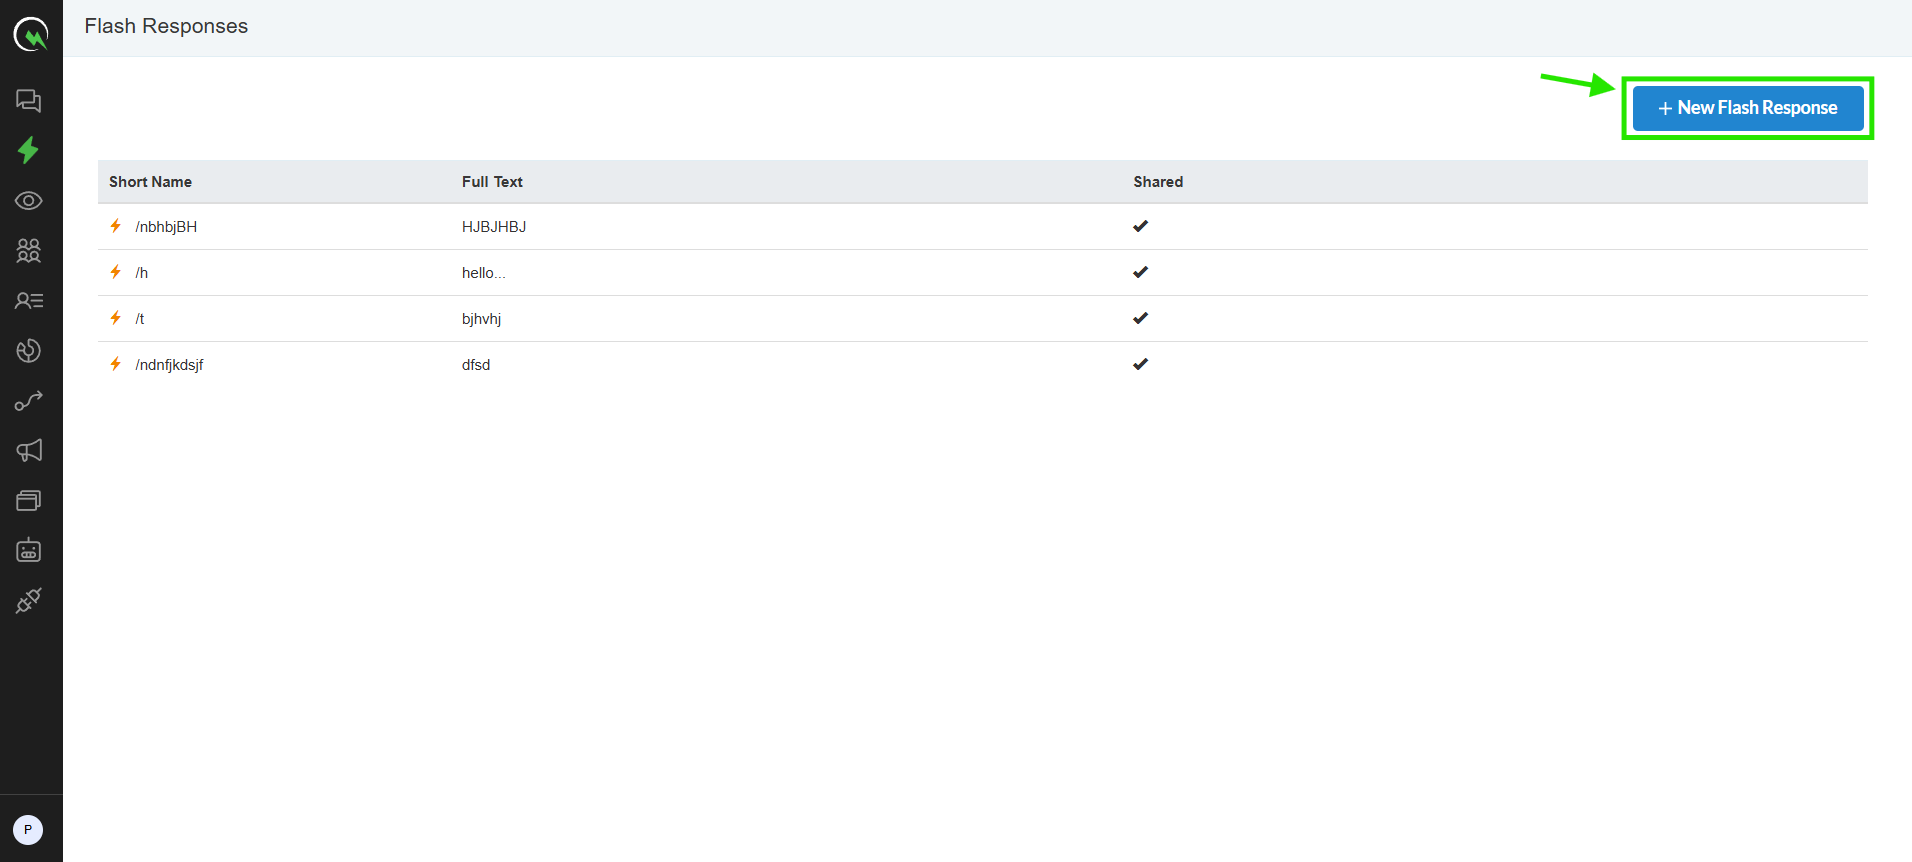Viewport: 1912px width, 862px height.
Task: Open the chatbot robot icon
Action: point(29,550)
